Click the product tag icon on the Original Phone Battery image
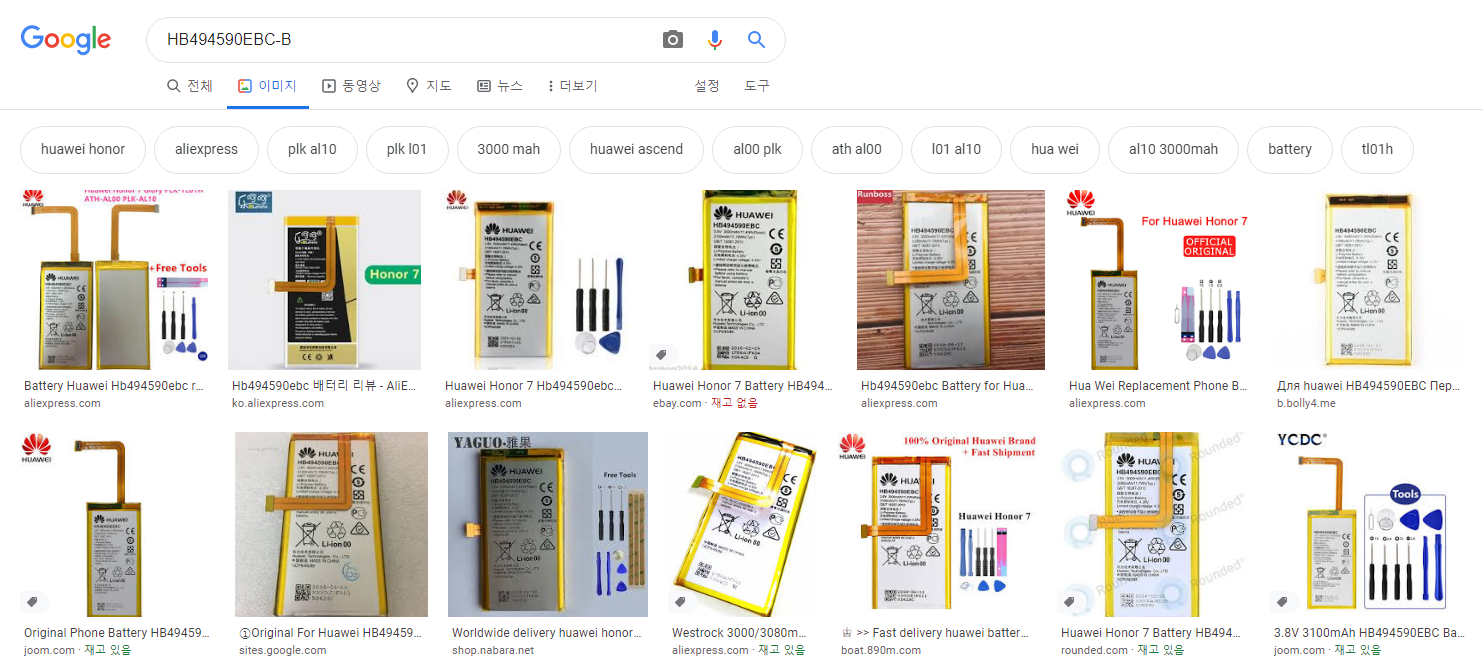The image size is (1483, 667). (x=33, y=601)
